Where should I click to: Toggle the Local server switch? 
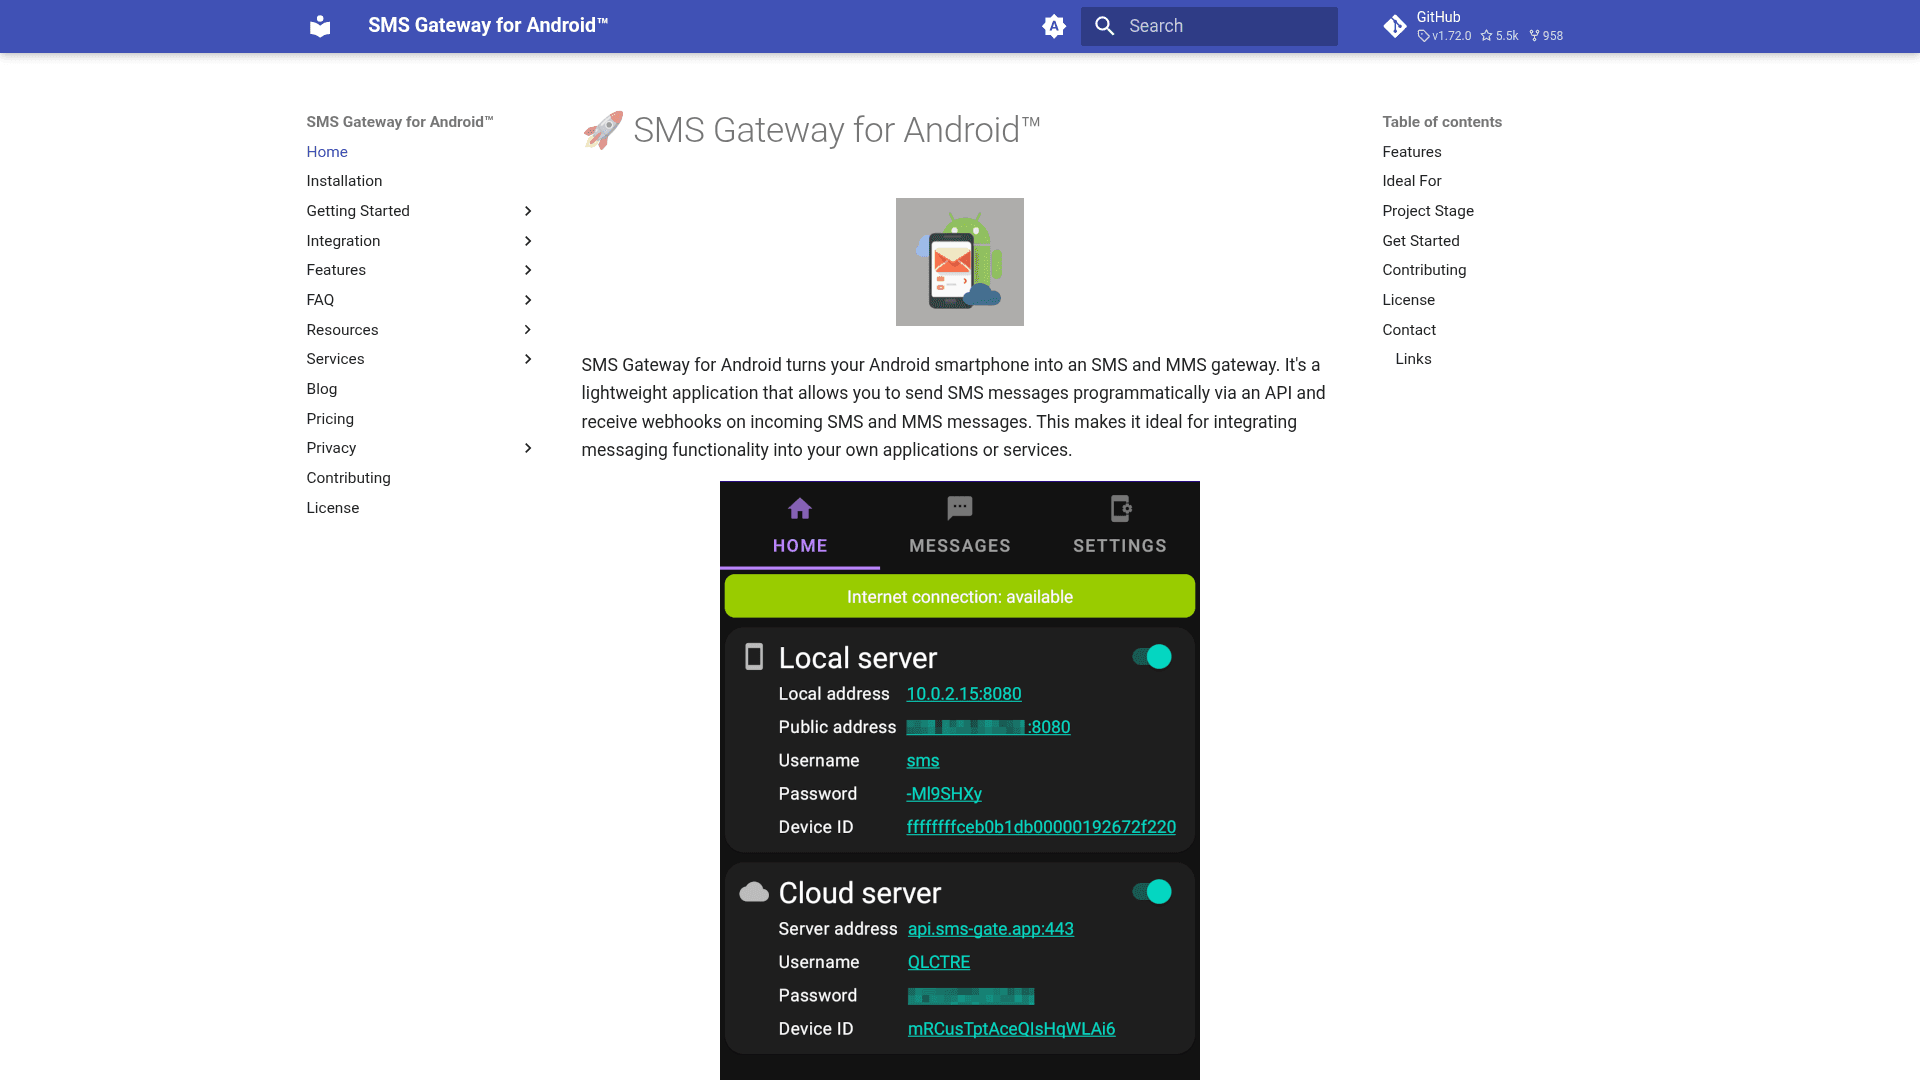[1152, 657]
